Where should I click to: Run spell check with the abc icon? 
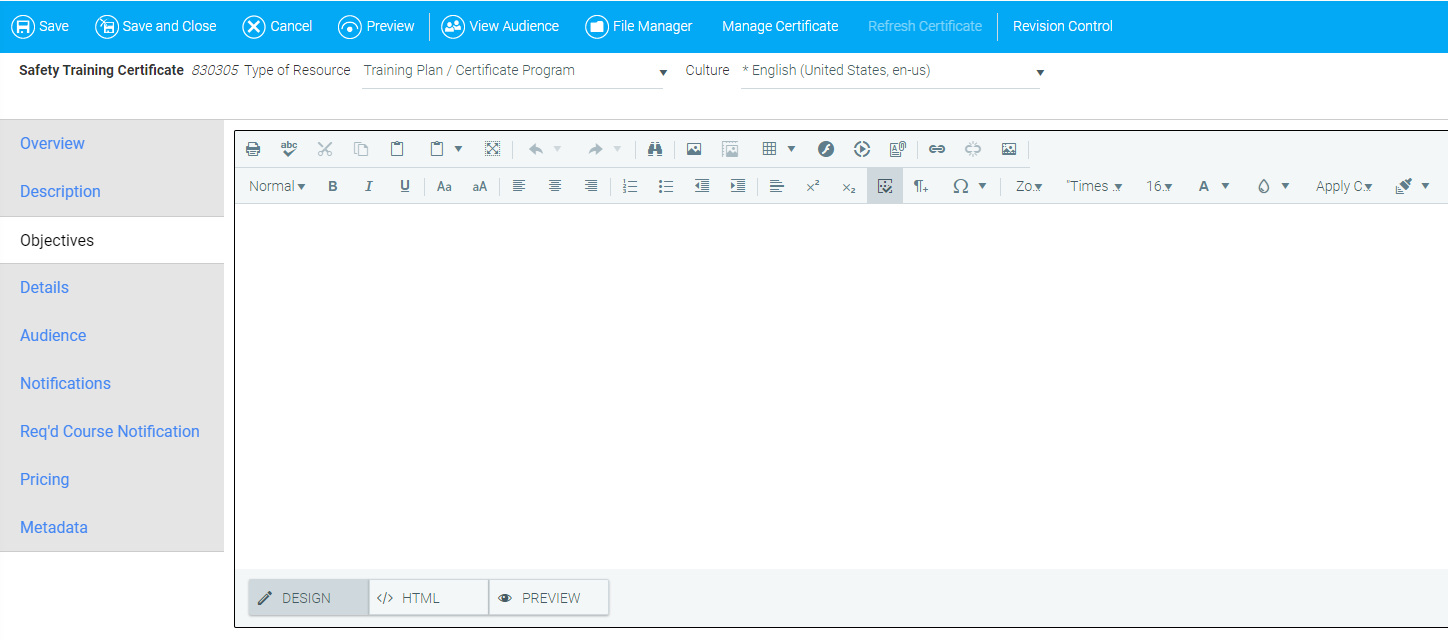click(x=289, y=149)
